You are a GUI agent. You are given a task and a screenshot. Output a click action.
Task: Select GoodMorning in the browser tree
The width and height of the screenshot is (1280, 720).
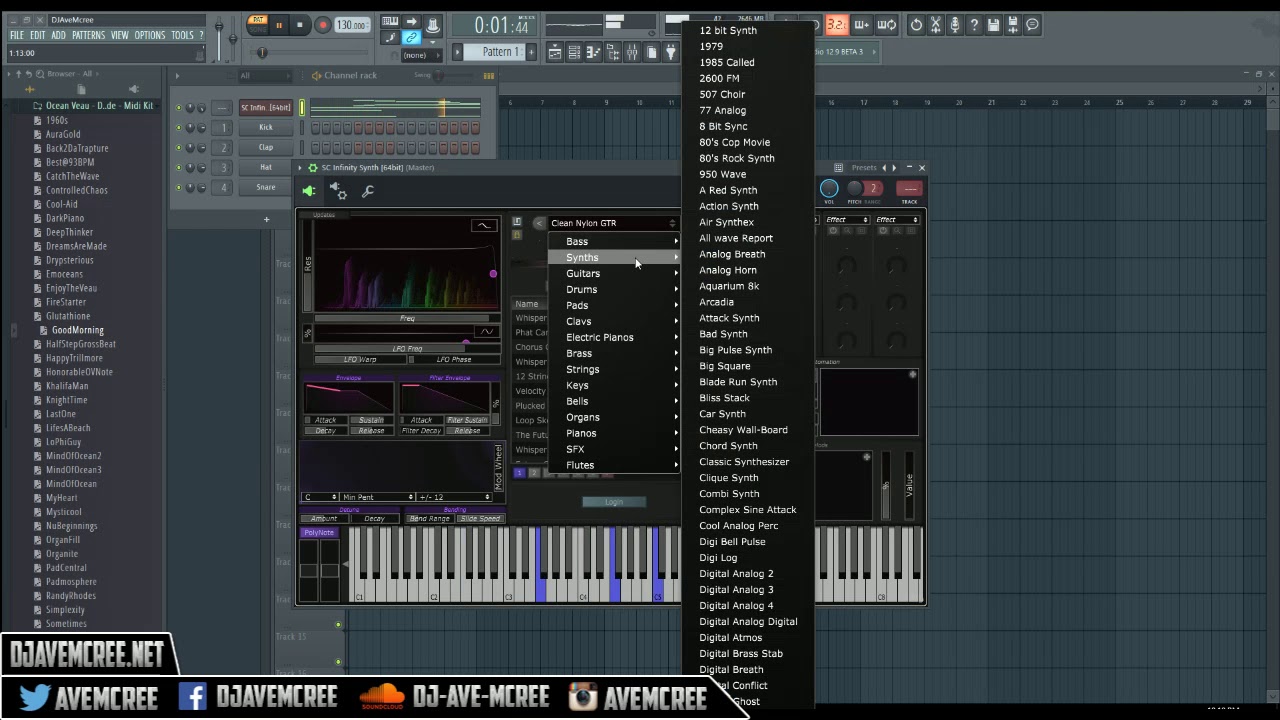pyautogui.click(x=77, y=330)
